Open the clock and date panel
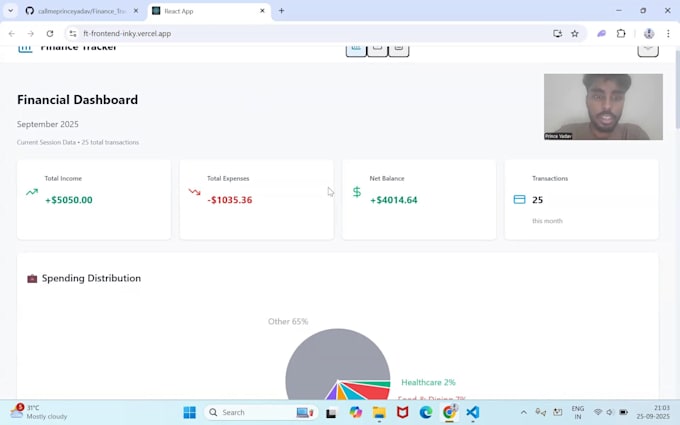The height and width of the screenshot is (425, 680). (654, 412)
